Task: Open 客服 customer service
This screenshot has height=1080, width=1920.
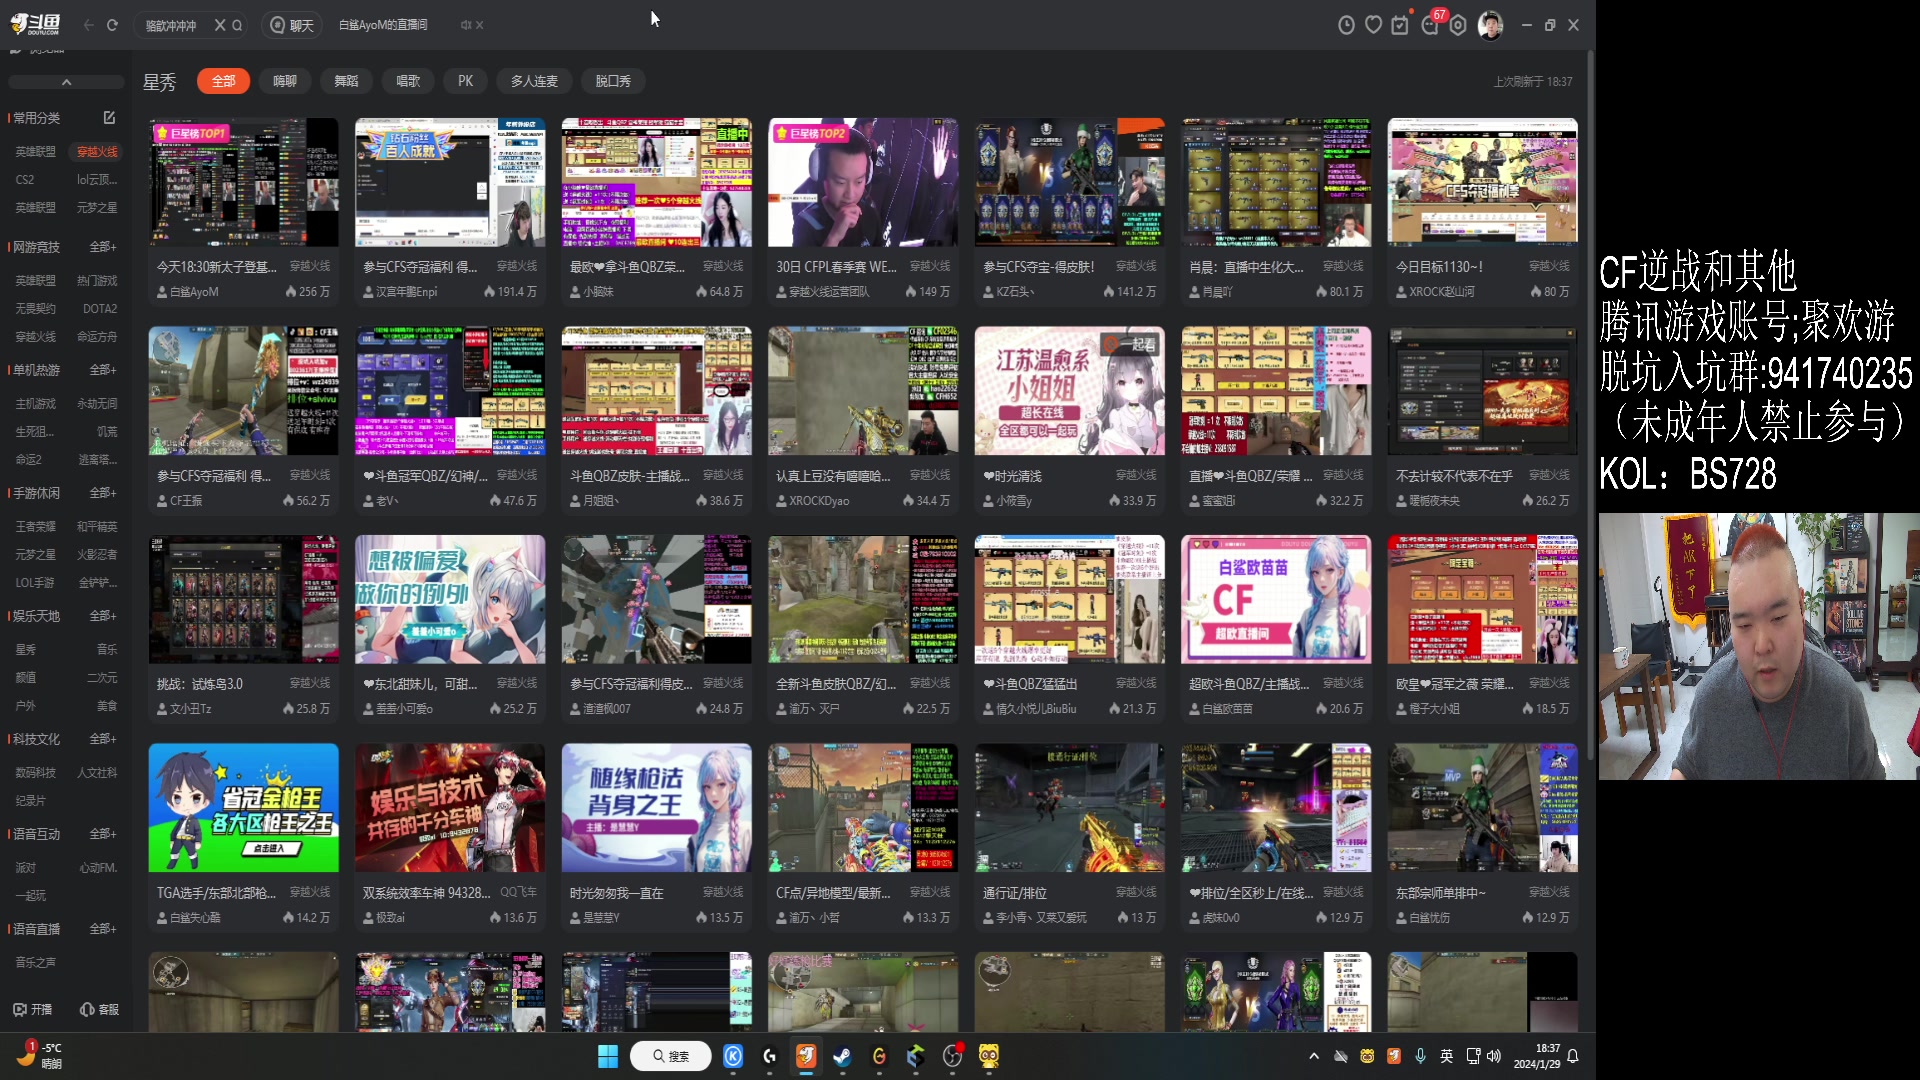Action: click(99, 1009)
